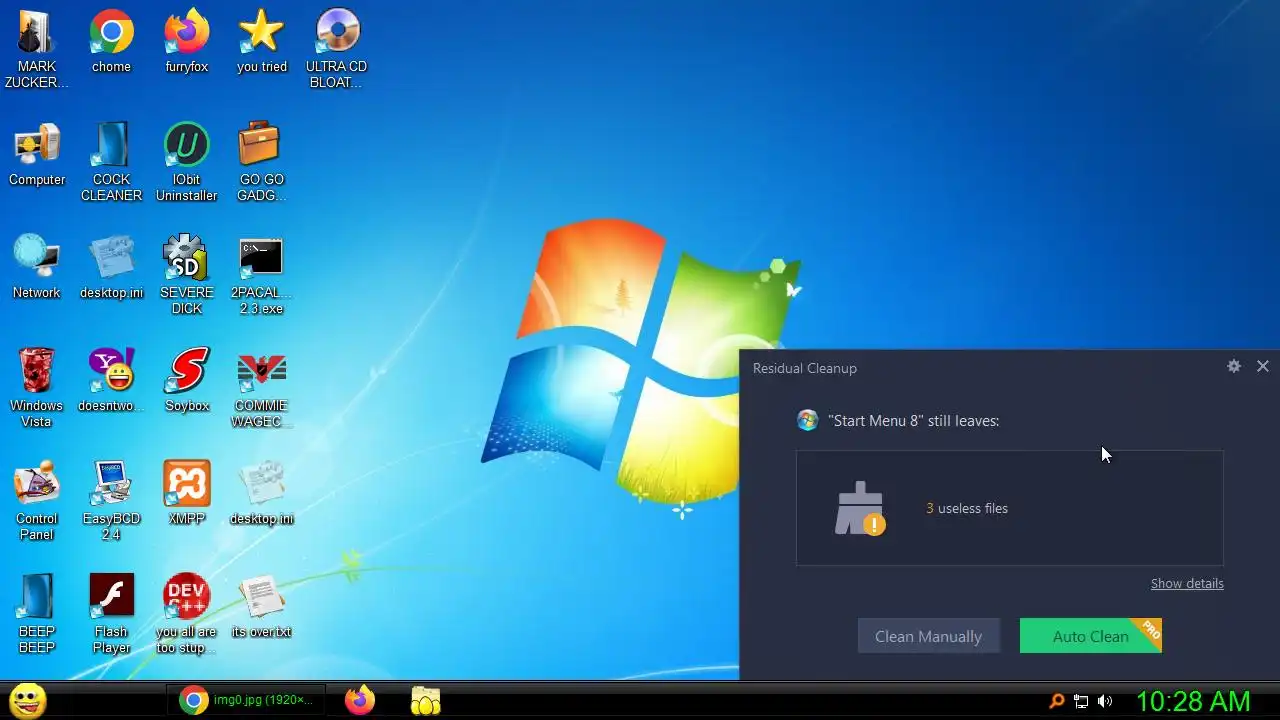Screen dimensions: 1280x720
Task: Click the BEEP BEEP desktop shortcut
Action: point(37,614)
